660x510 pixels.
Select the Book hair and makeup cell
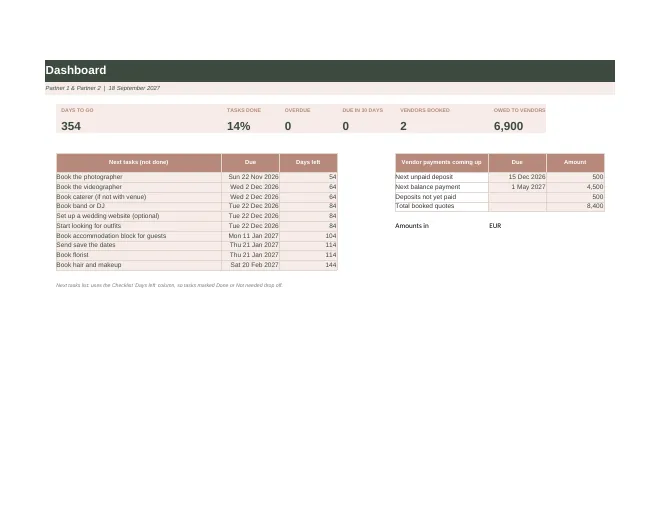coord(138,265)
